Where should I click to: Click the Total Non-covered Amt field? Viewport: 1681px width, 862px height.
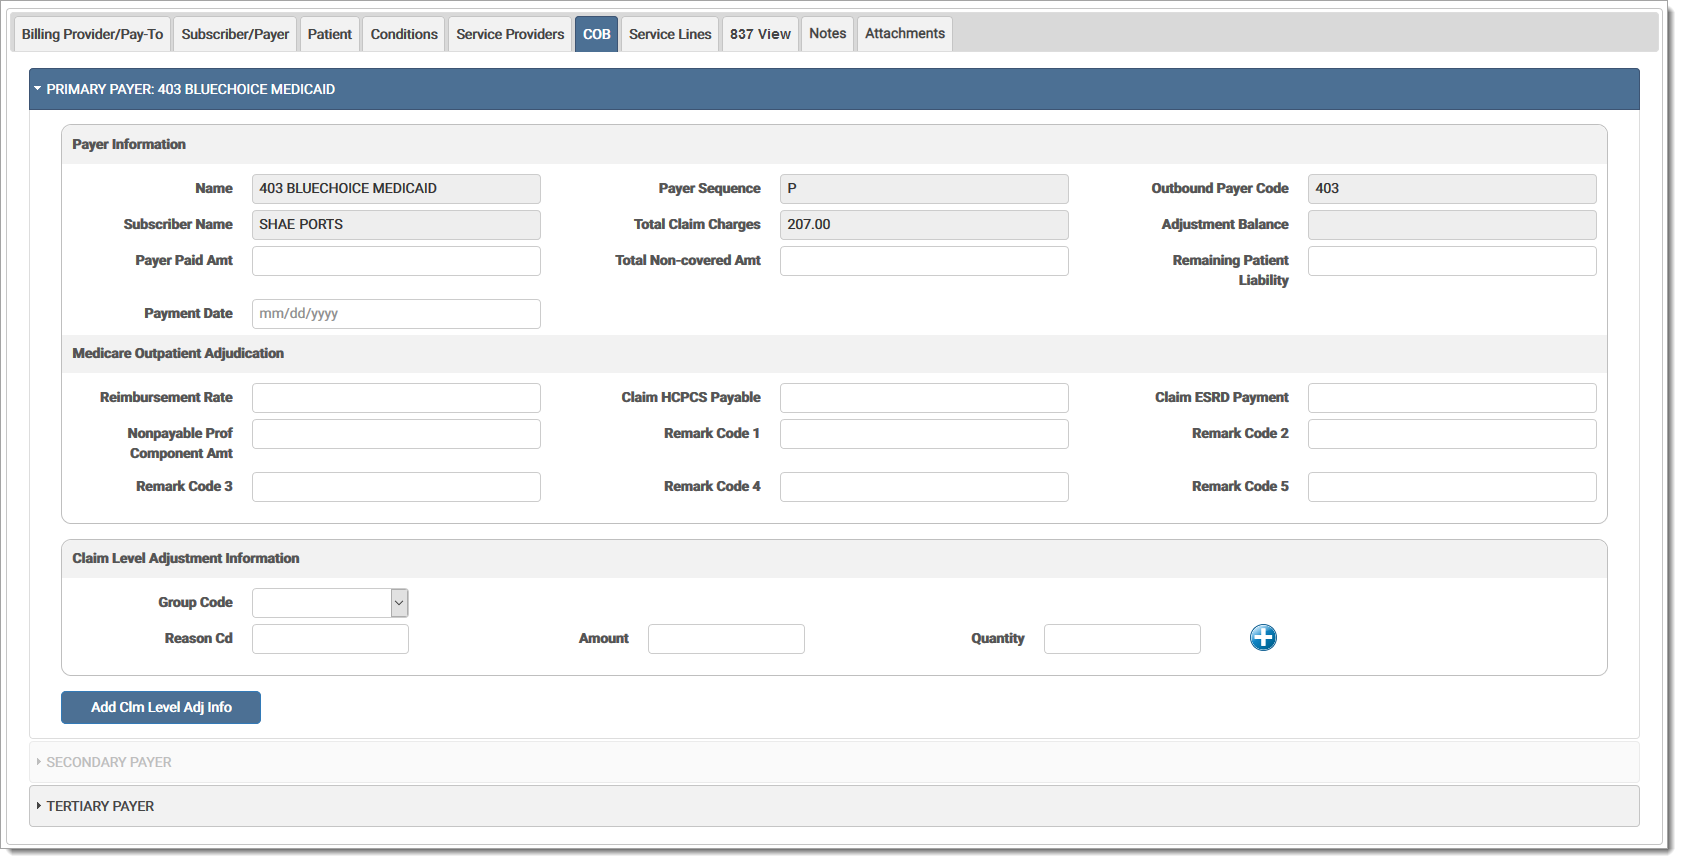(x=924, y=261)
